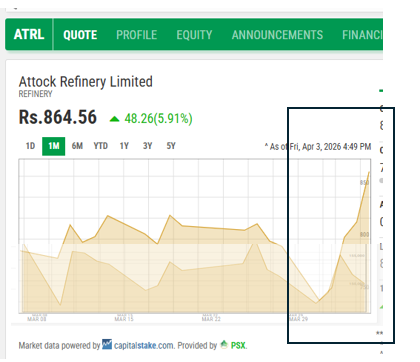Open the ANNOUNCEMENTS tab

coord(277,35)
